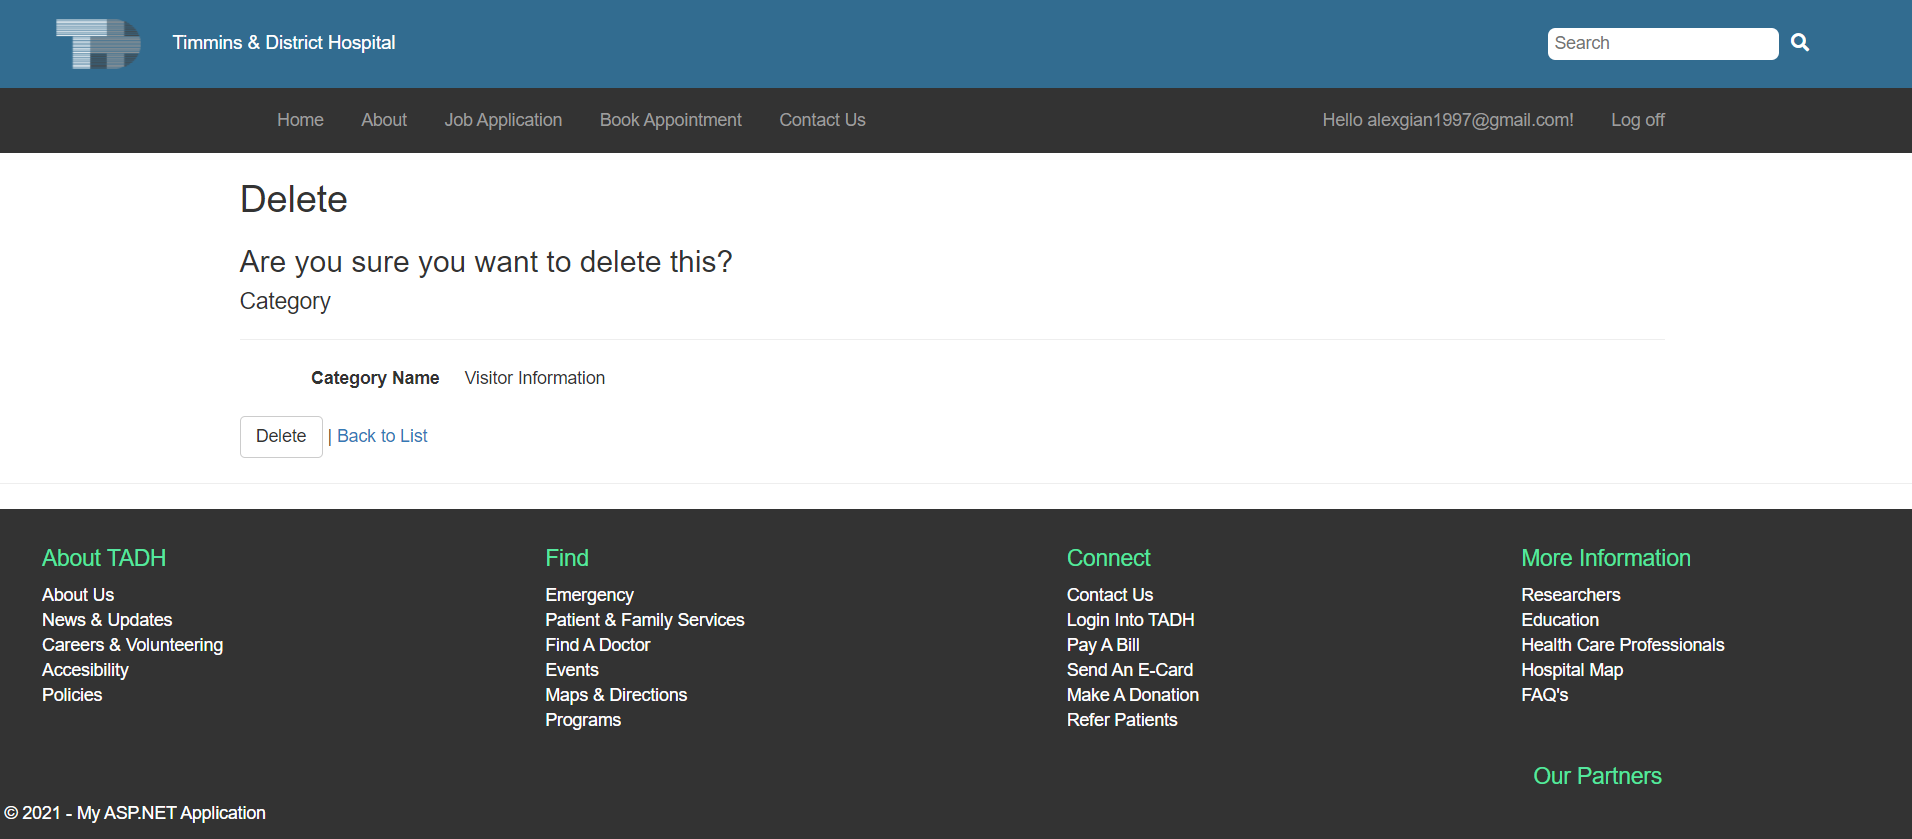Viewport: 1912px width, 839px height.
Task: Click the magnifying glass search icon
Action: 1800,43
